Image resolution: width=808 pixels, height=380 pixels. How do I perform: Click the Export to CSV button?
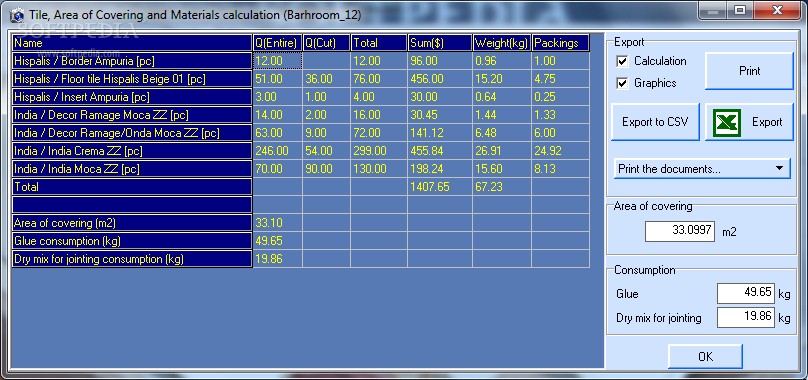pos(655,122)
